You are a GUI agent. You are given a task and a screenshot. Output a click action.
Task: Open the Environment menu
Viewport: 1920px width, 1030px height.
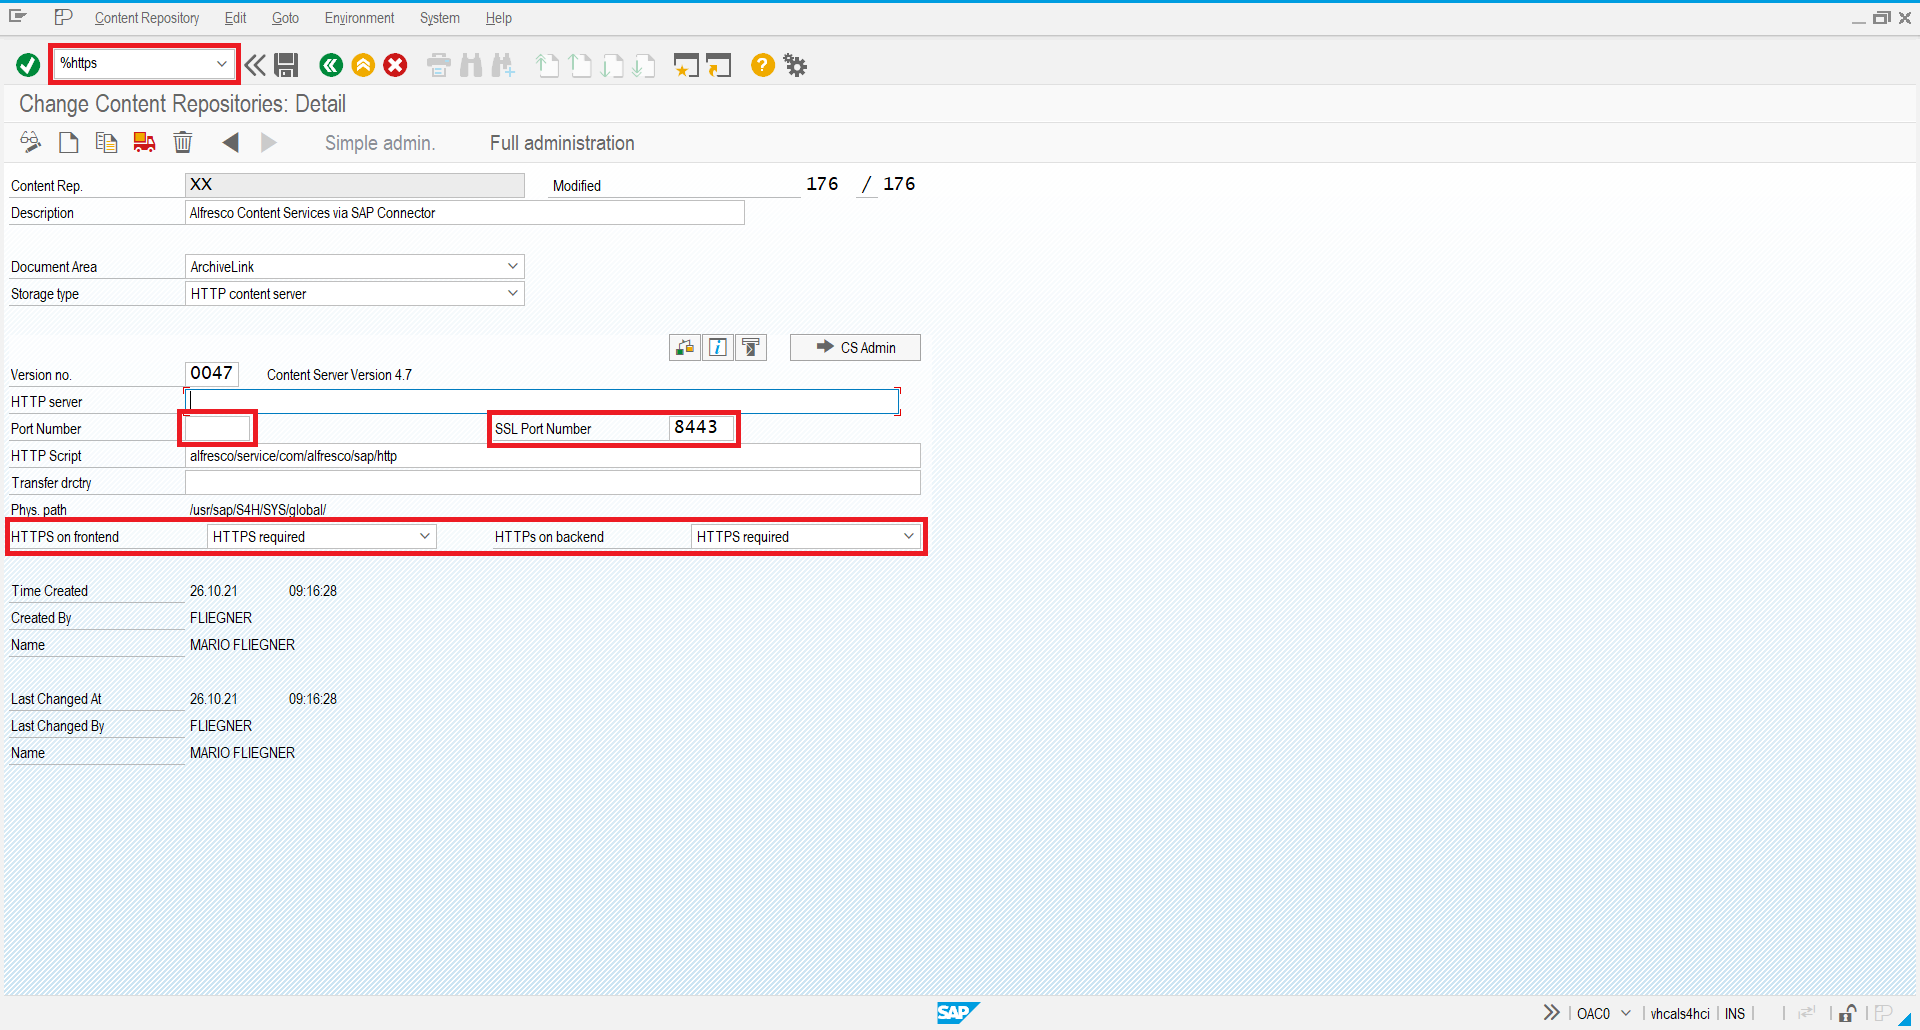359,18
